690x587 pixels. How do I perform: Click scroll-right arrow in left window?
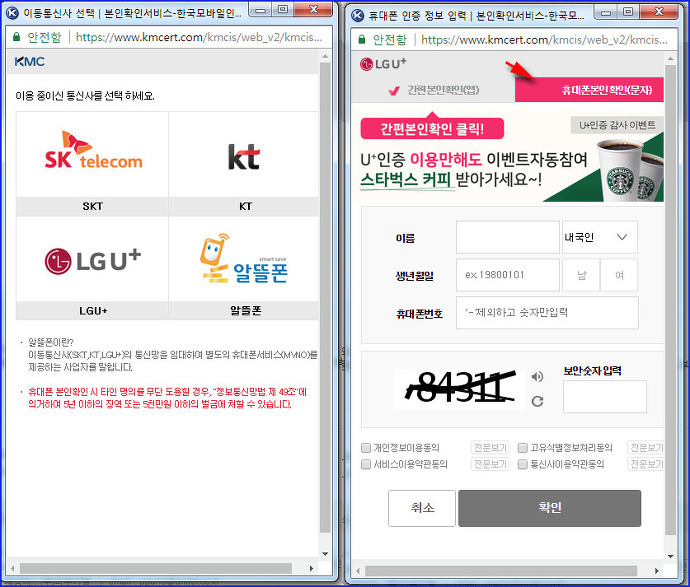click(311, 569)
